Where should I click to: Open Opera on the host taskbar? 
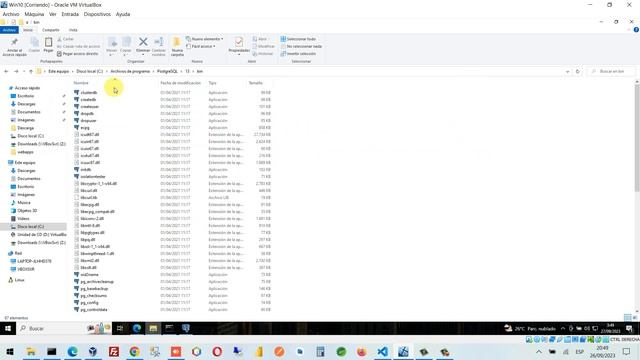click(217, 351)
